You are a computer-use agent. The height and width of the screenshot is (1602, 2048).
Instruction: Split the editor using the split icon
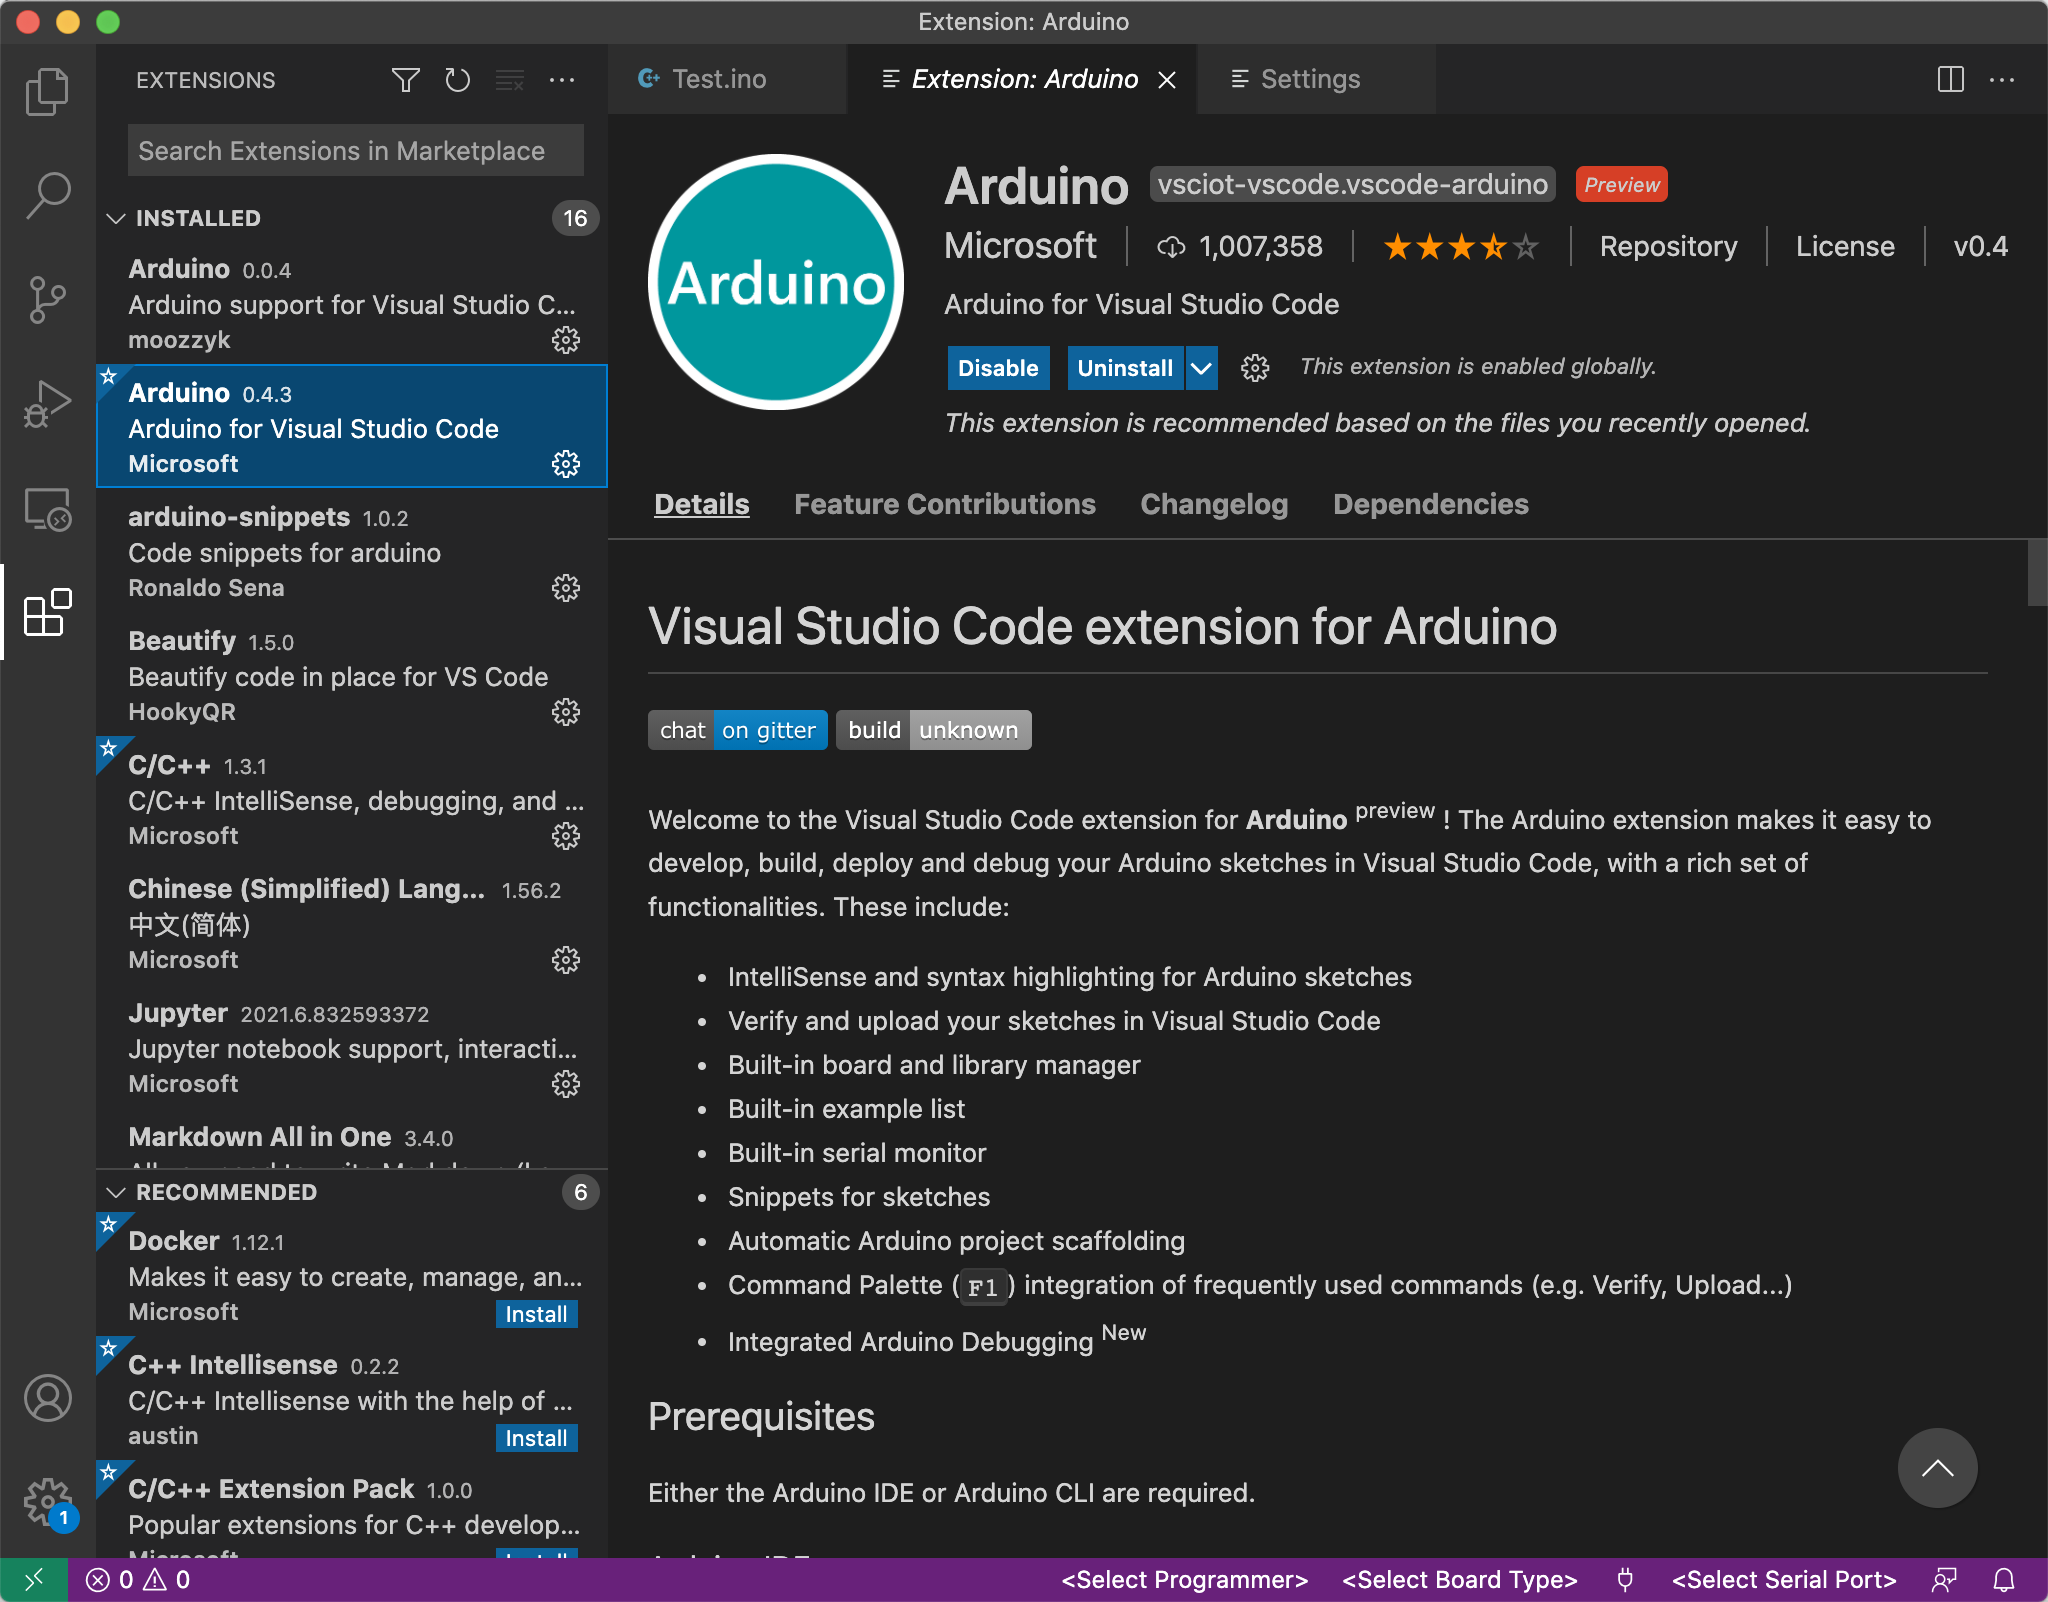(x=1951, y=79)
